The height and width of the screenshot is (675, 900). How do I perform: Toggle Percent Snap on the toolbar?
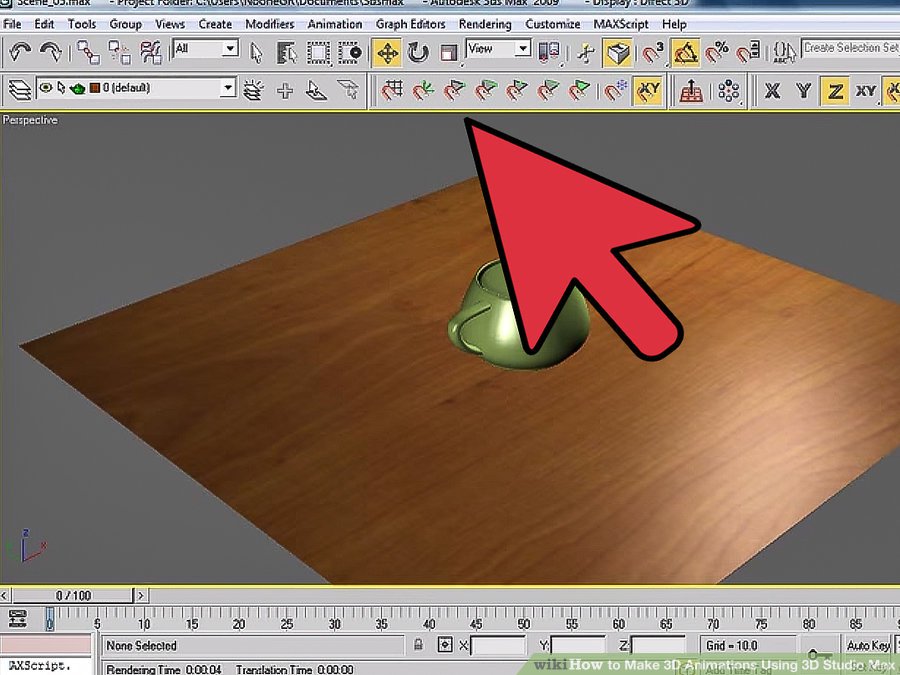[x=717, y=51]
